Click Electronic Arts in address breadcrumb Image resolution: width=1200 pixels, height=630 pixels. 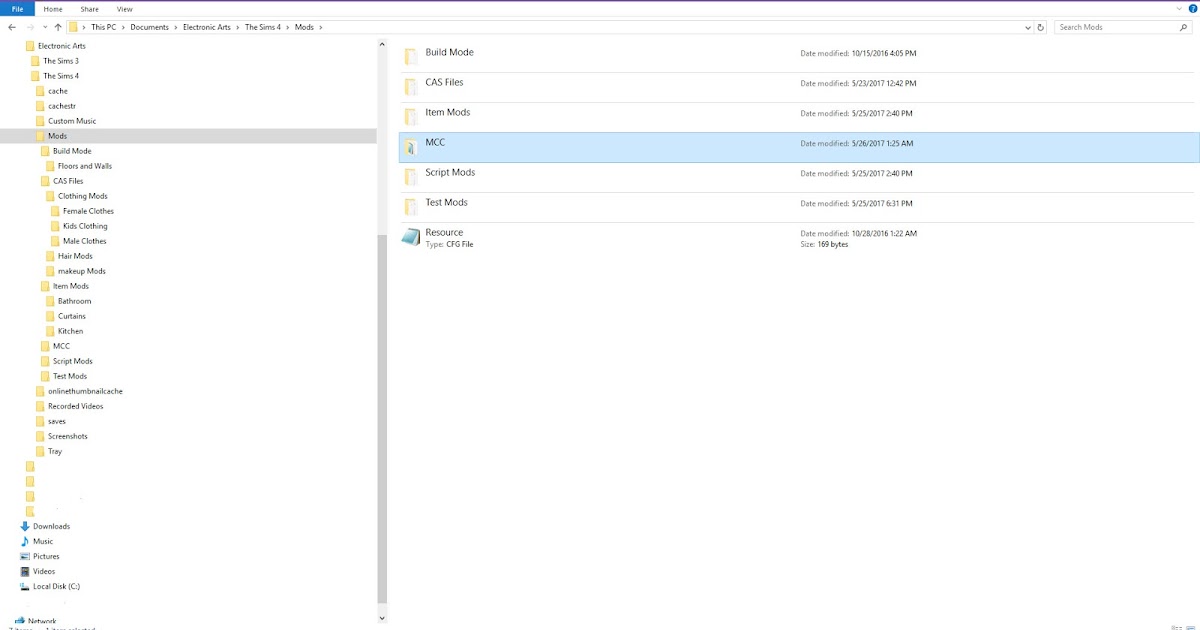pyautogui.click(x=207, y=27)
